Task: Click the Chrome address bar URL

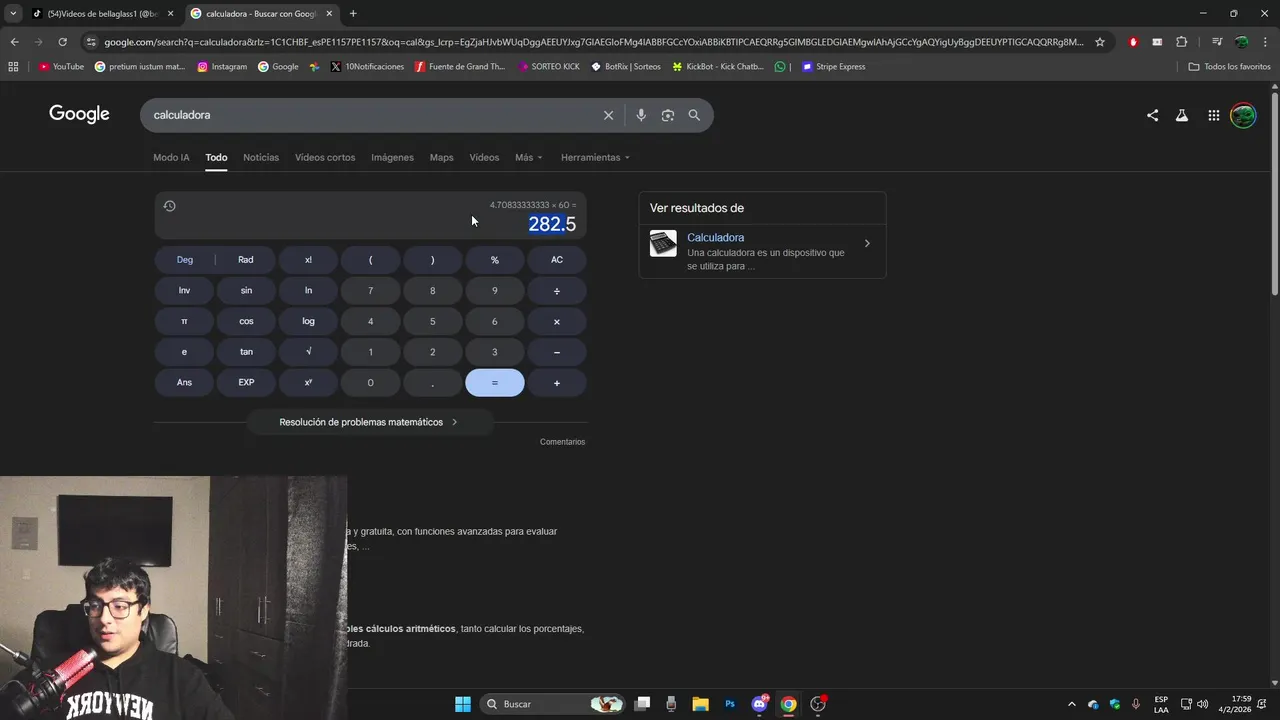Action: point(593,42)
